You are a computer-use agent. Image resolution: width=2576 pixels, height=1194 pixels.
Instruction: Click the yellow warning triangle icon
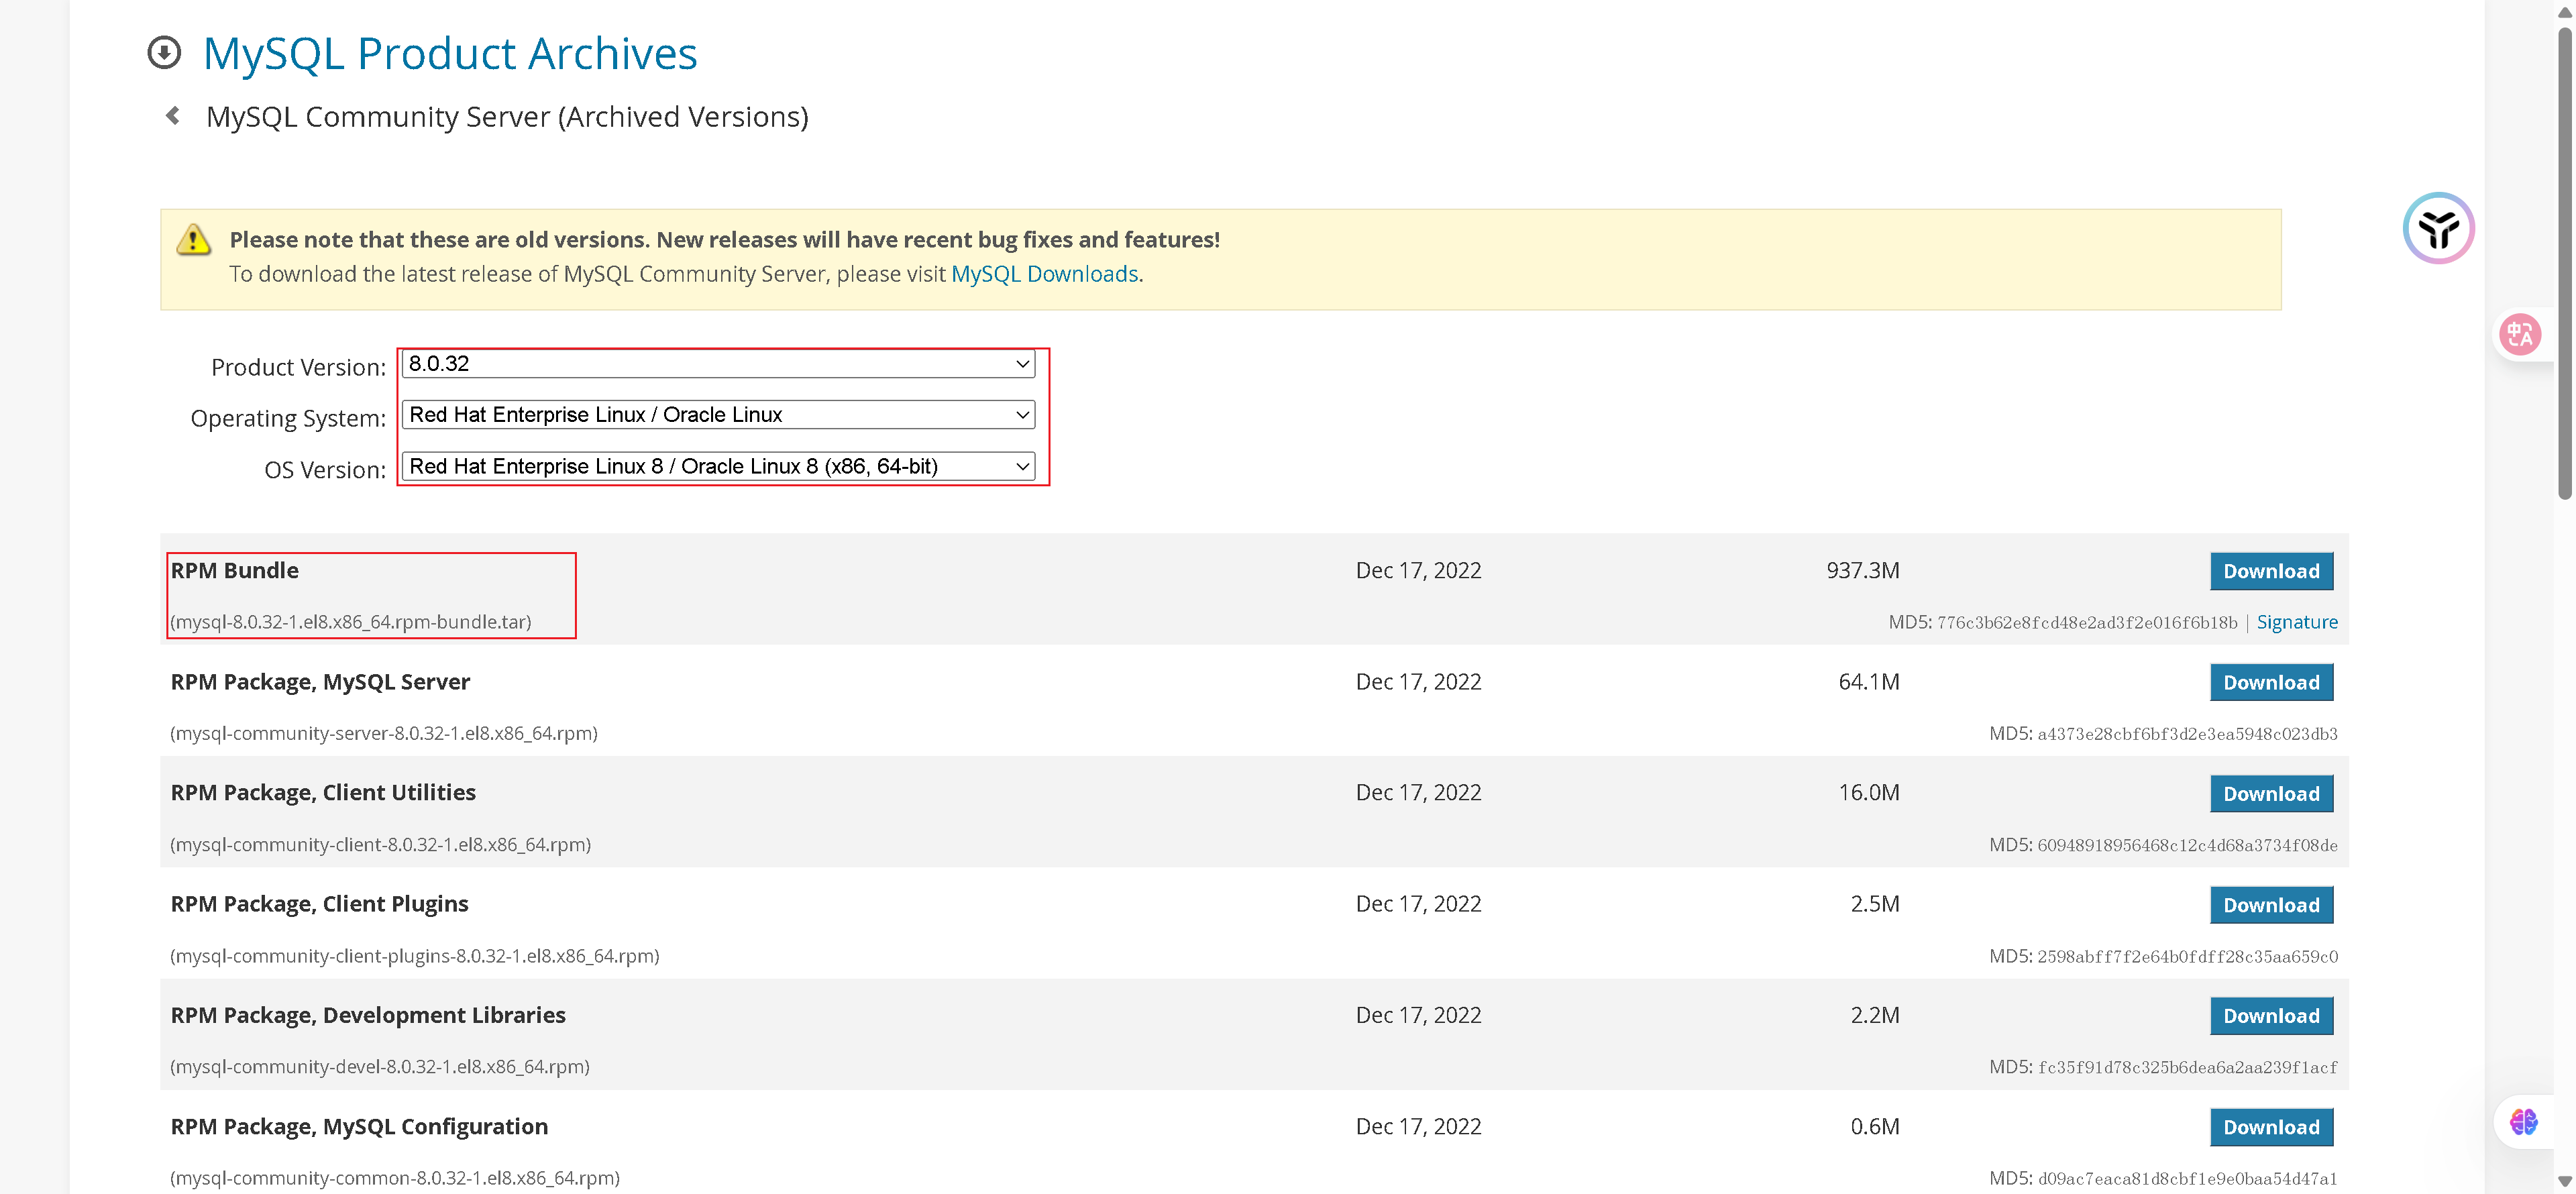click(x=193, y=240)
